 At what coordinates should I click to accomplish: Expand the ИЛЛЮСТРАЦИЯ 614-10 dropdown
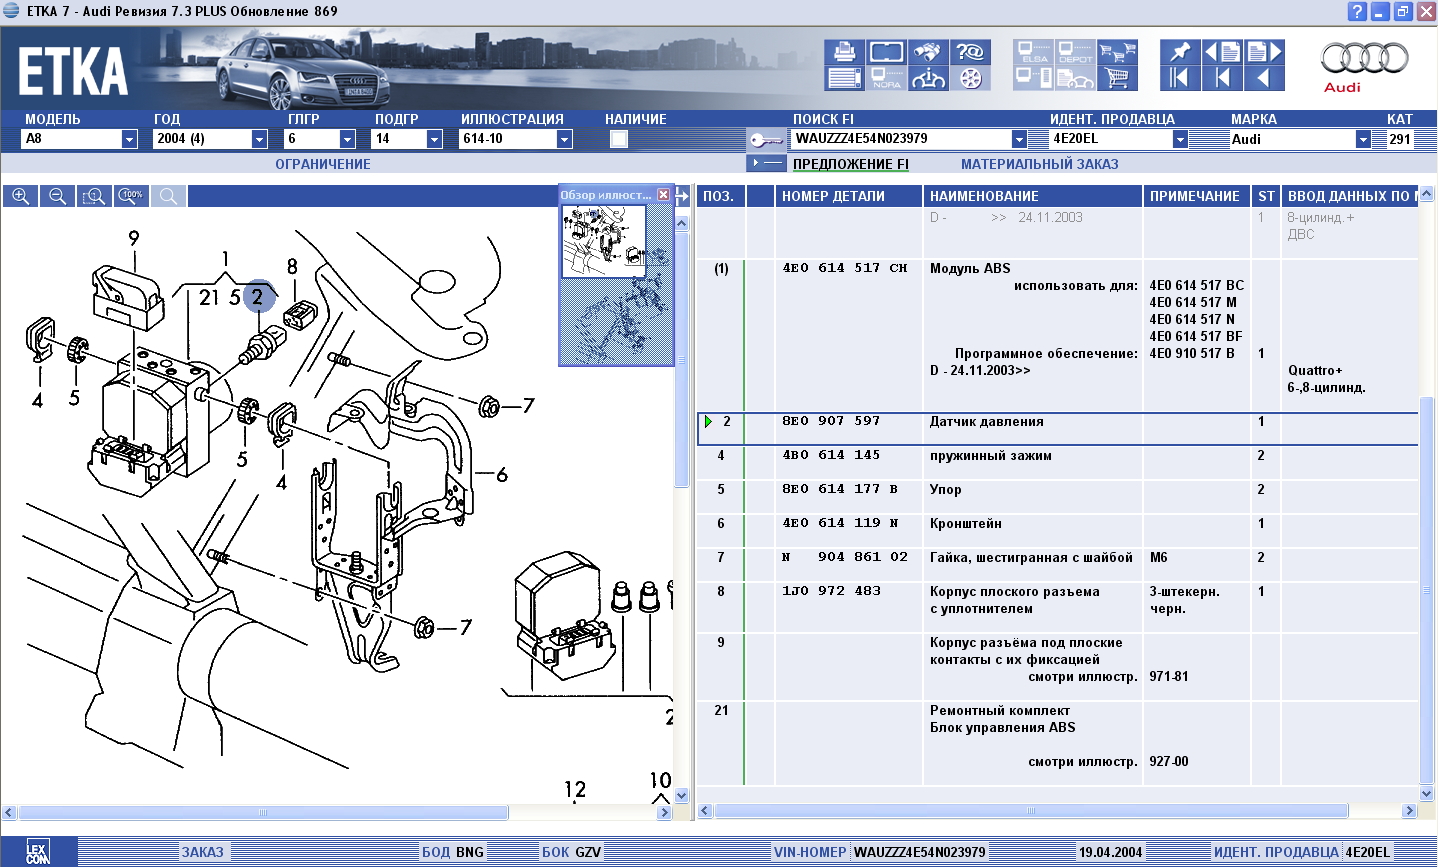pos(564,139)
